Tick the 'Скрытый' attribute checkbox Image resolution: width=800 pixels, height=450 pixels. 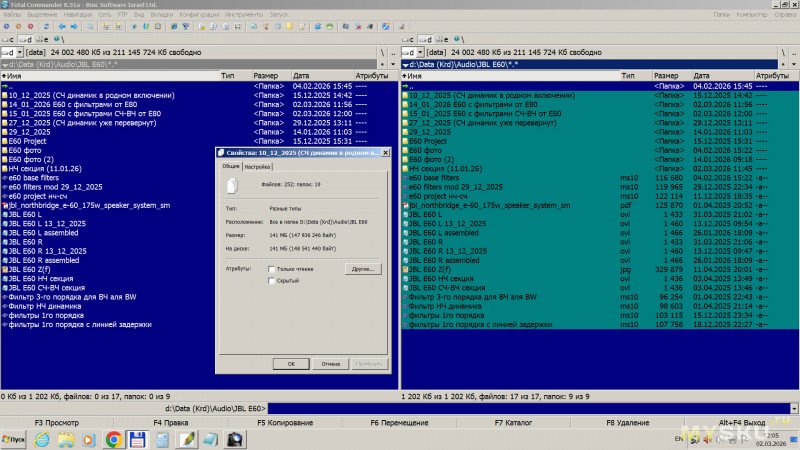tap(272, 282)
